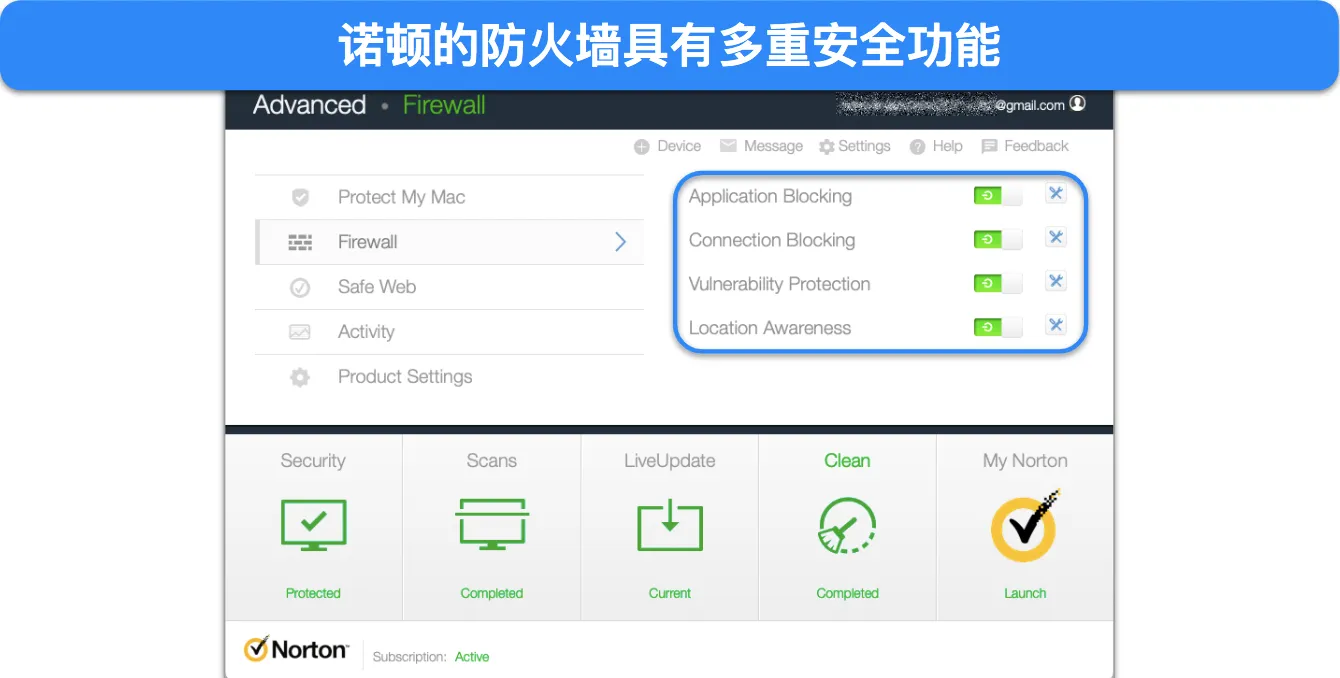Click the Safe Web checkmark icon
This screenshot has height=678, width=1340.
point(300,287)
